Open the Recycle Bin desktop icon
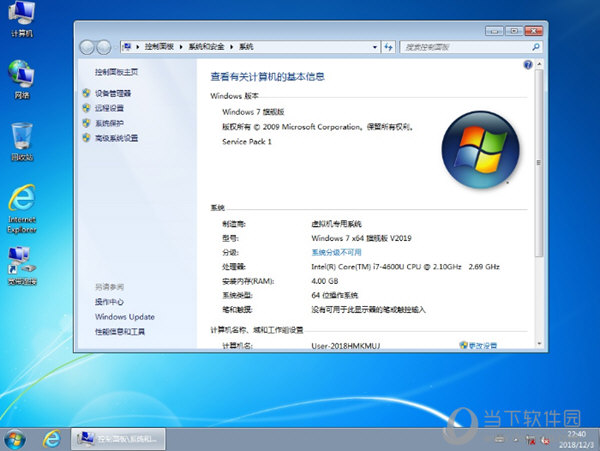 tap(22, 142)
